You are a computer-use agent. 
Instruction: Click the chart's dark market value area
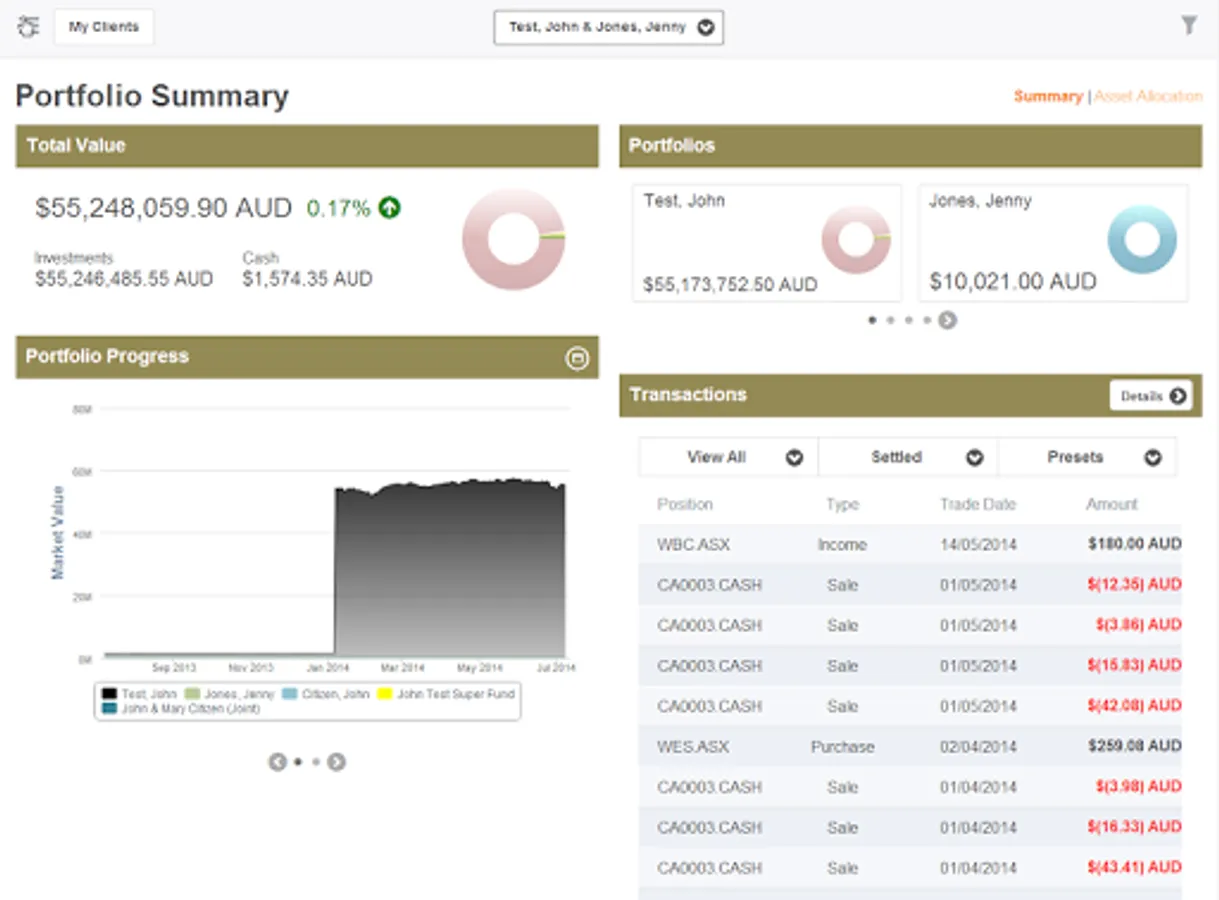point(450,570)
